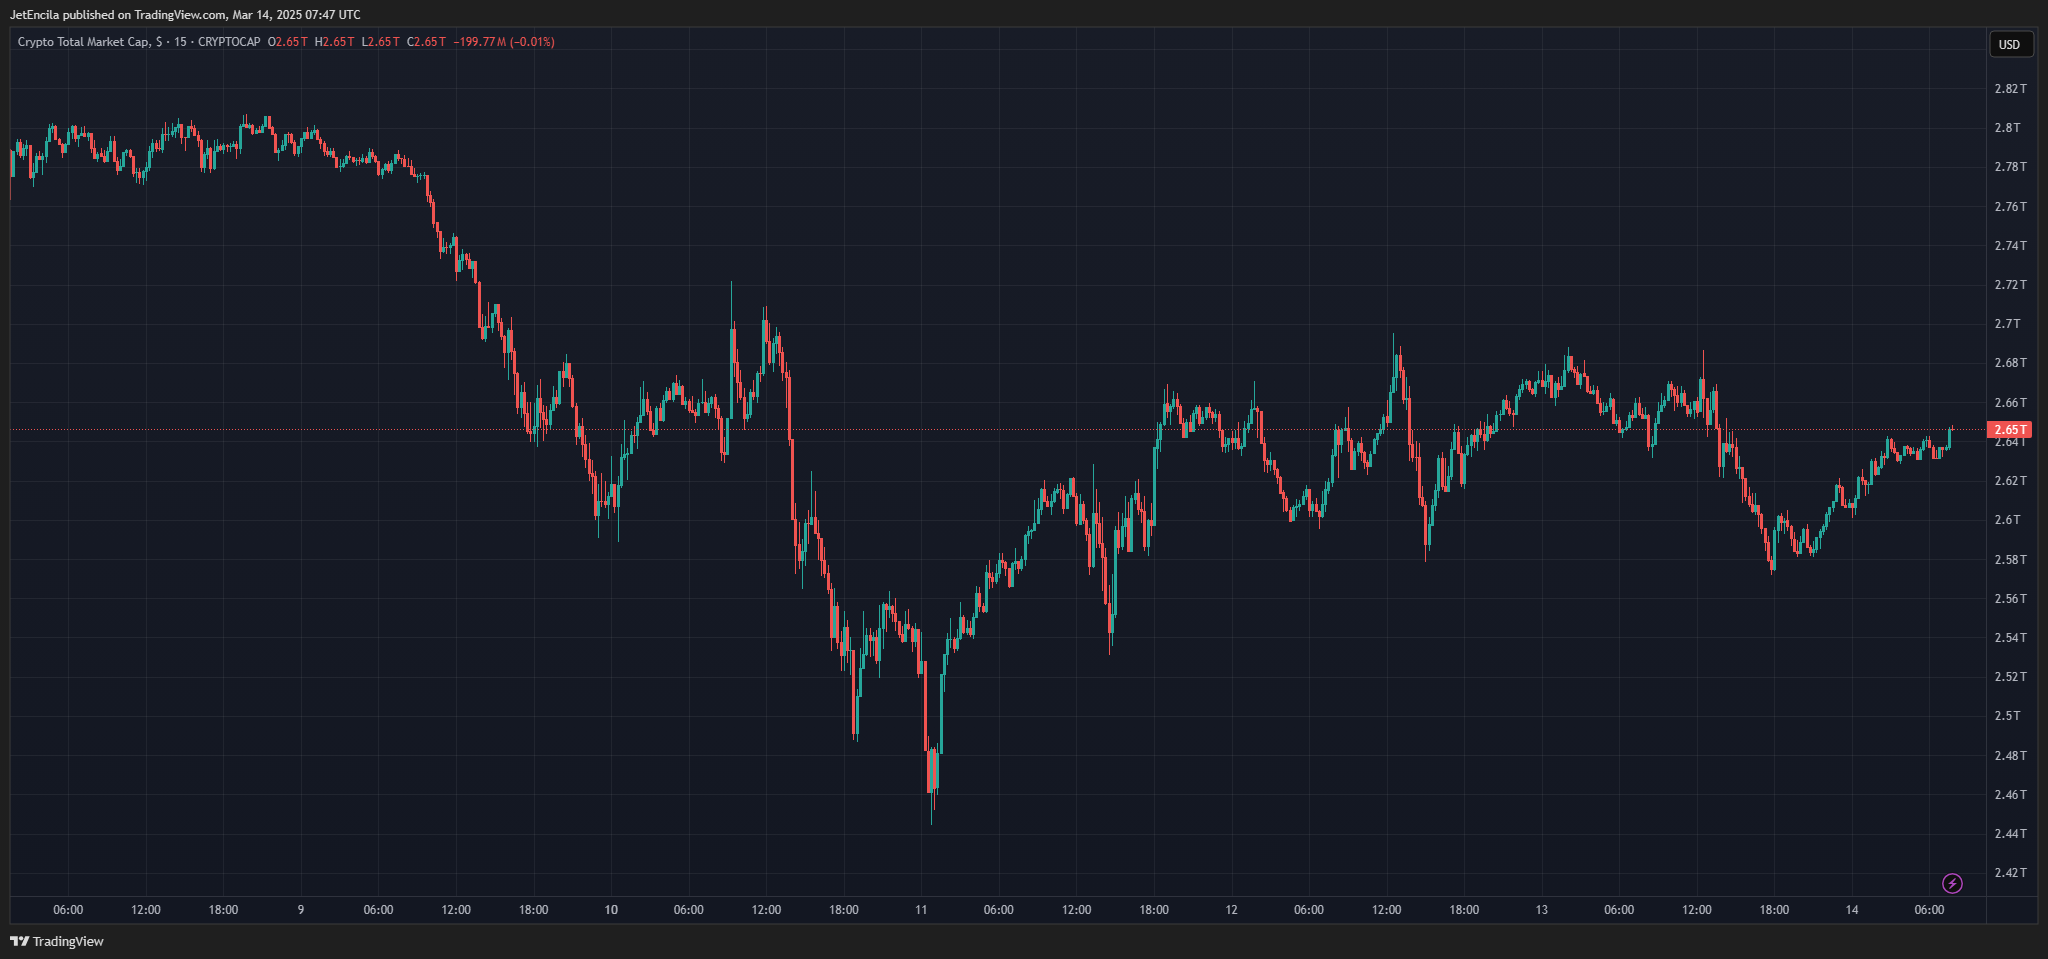Click the close value C2.65T
2048x959 pixels.
click(x=426, y=42)
